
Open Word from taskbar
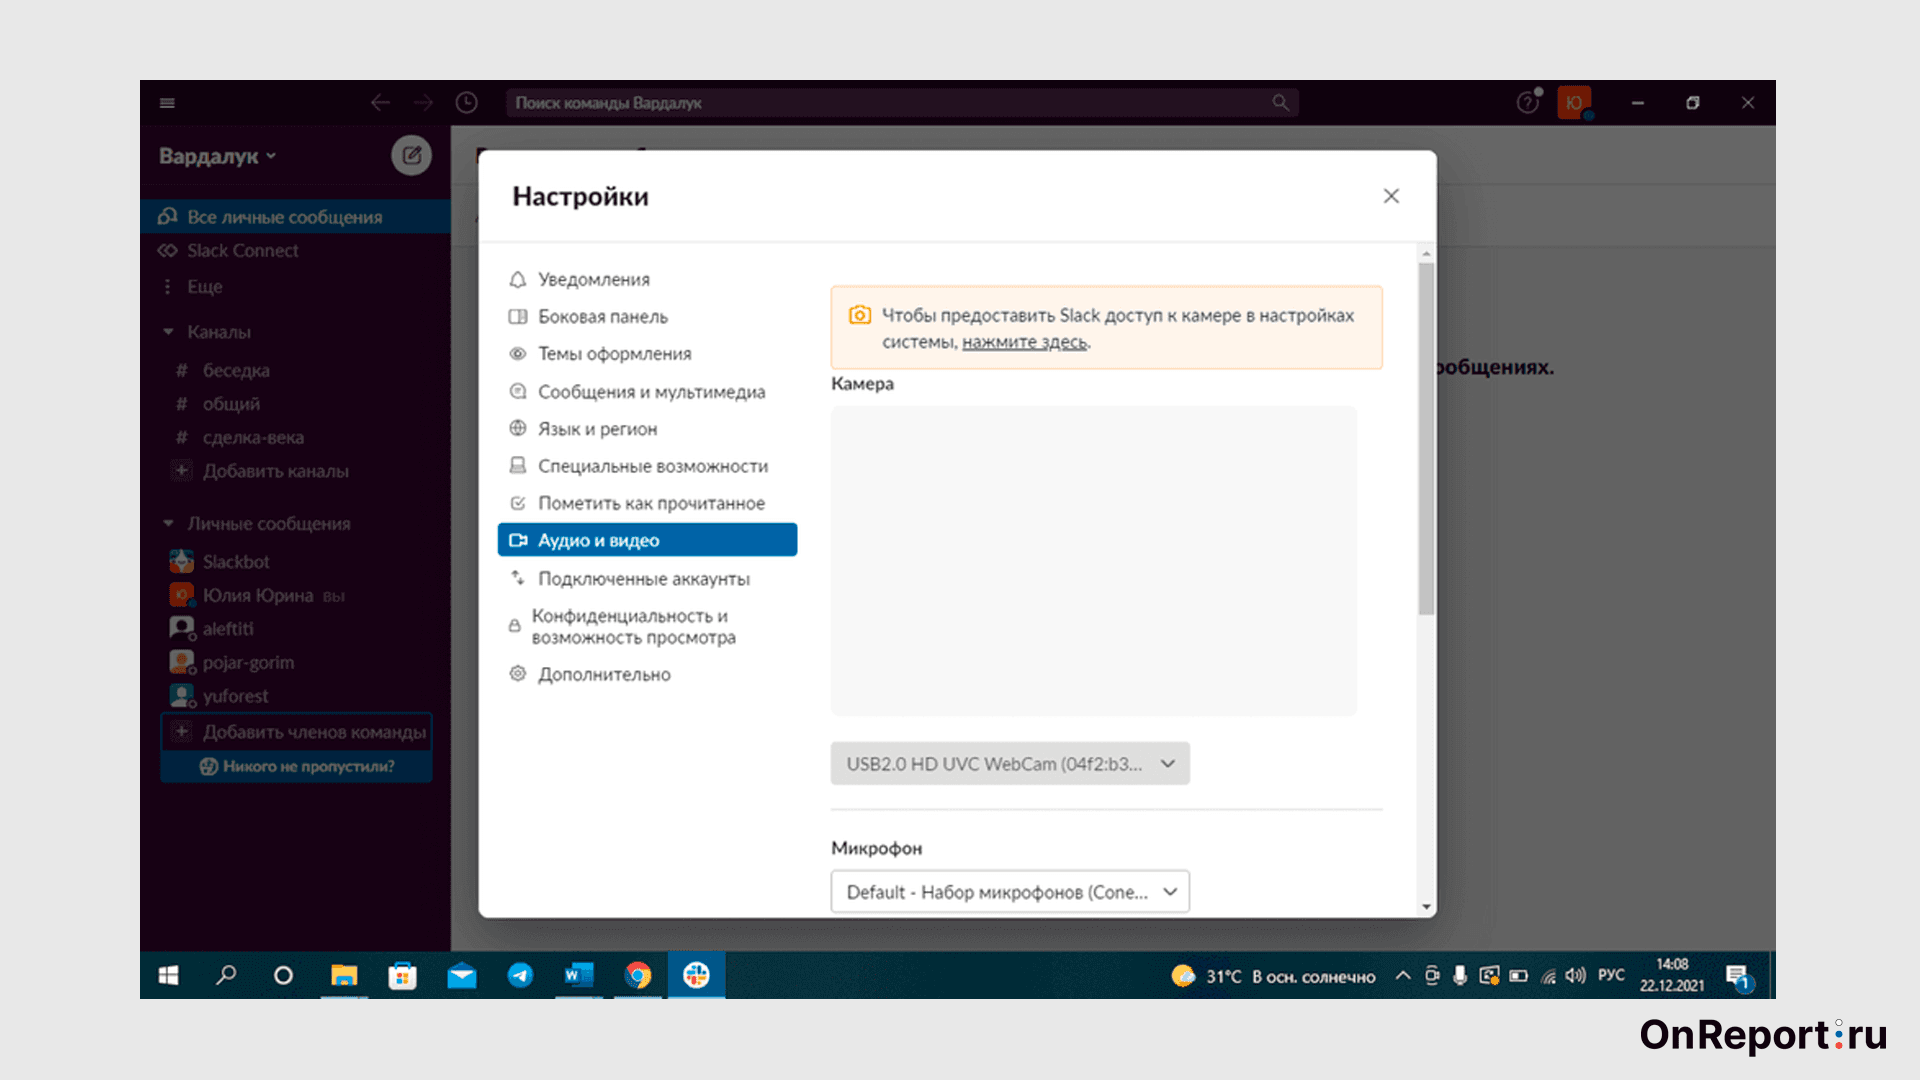pyautogui.click(x=579, y=975)
